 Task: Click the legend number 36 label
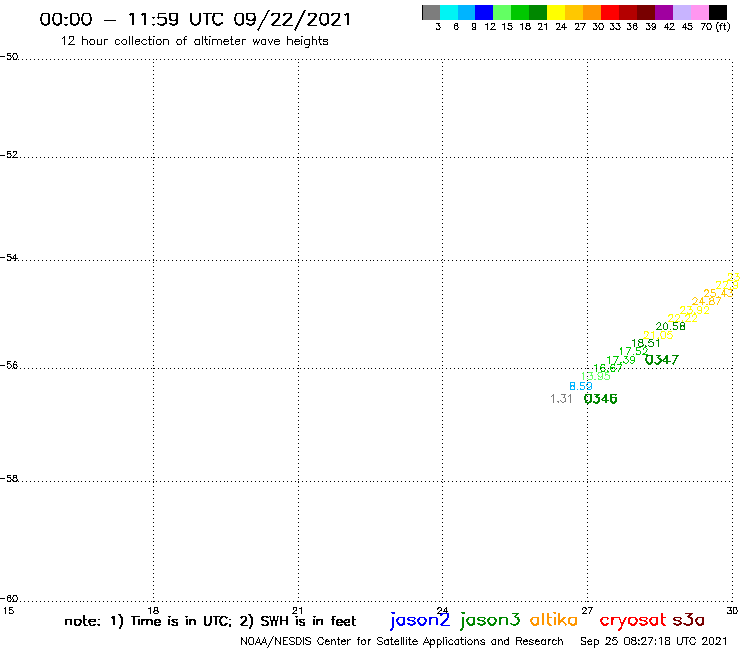(x=632, y=27)
